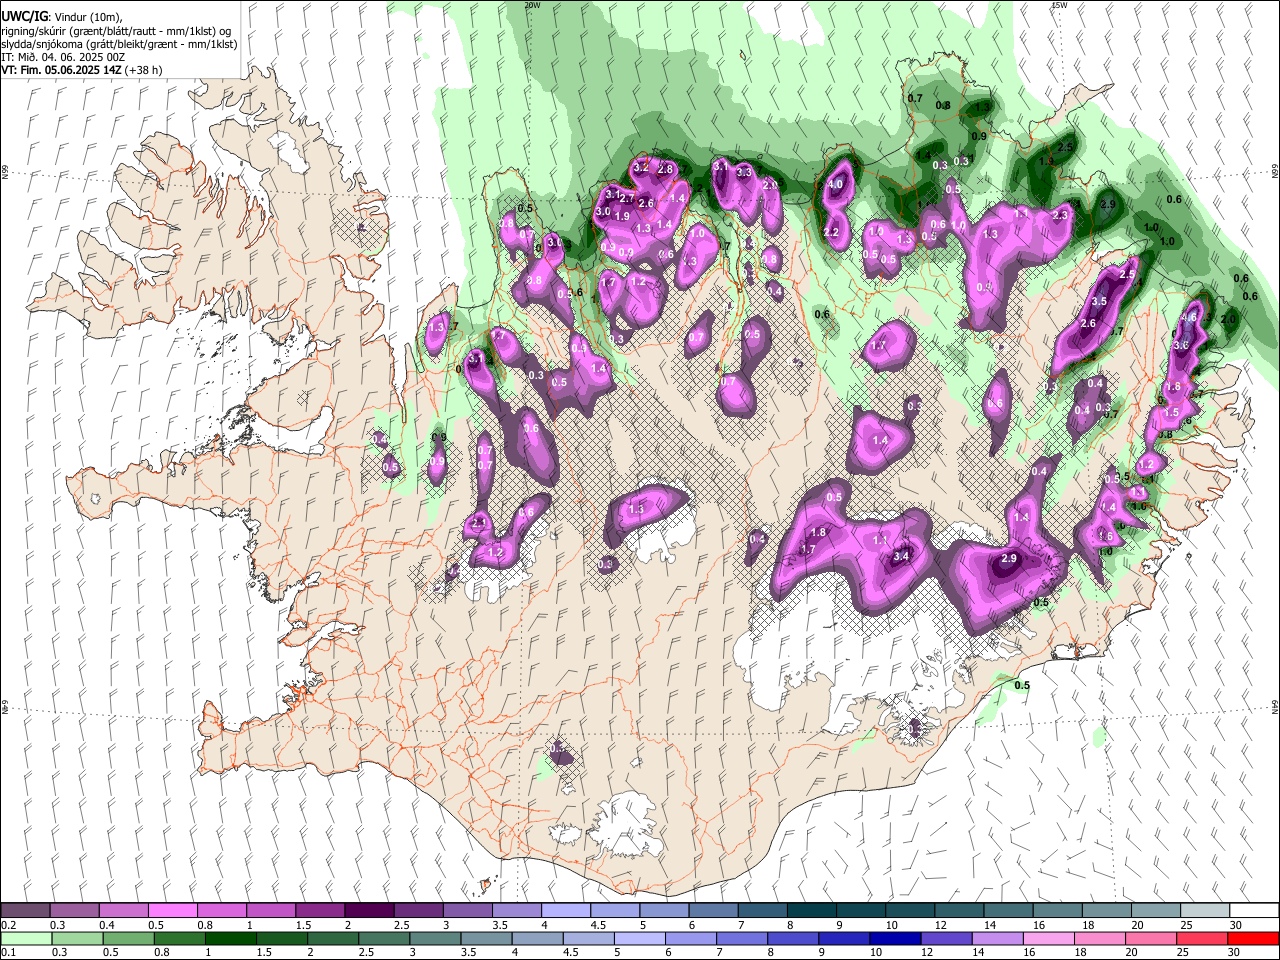Click the 'UWC/IG: Vindur (10m),' title text
This screenshot has height=960, width=1280.
(x=62, y=16)
